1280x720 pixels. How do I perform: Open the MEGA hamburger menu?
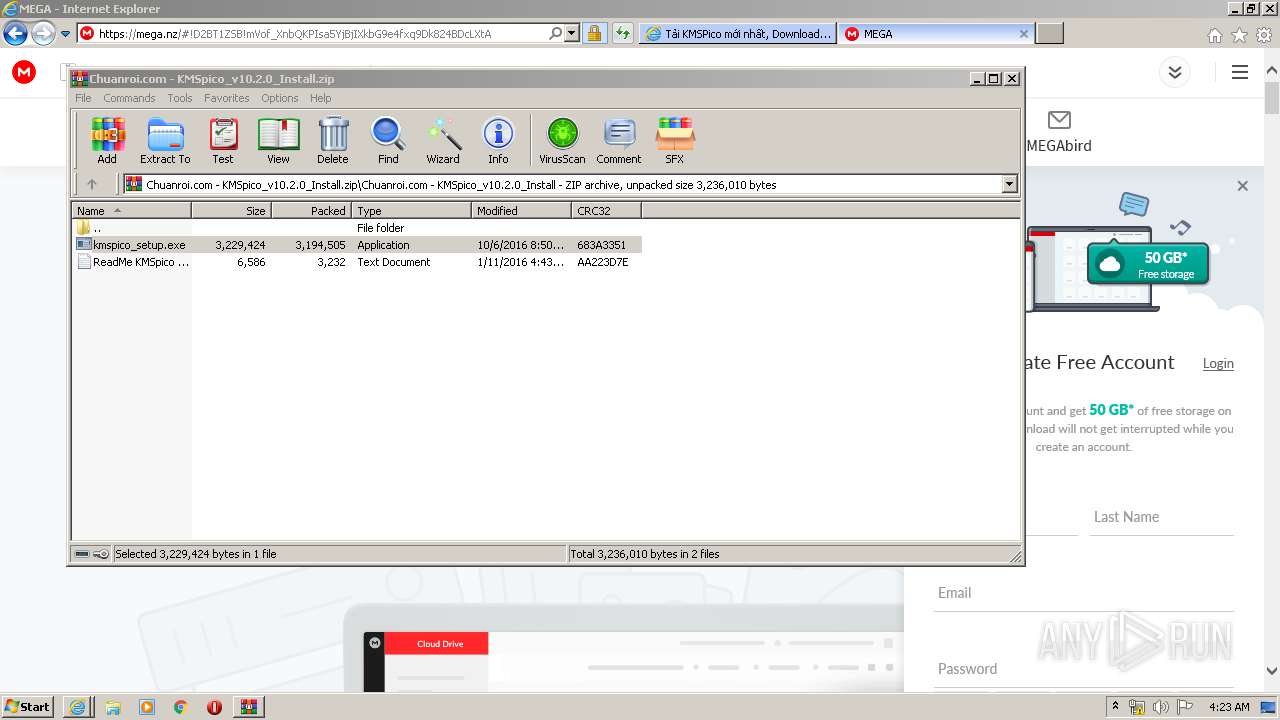pos(1240,72)
